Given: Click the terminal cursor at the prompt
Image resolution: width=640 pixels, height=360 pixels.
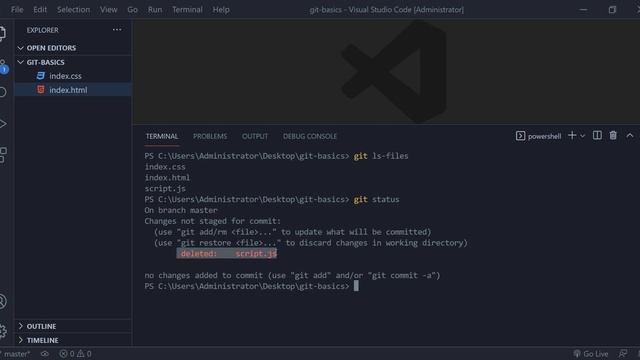Looking at the screenshot, I should [x=356, y=286].
